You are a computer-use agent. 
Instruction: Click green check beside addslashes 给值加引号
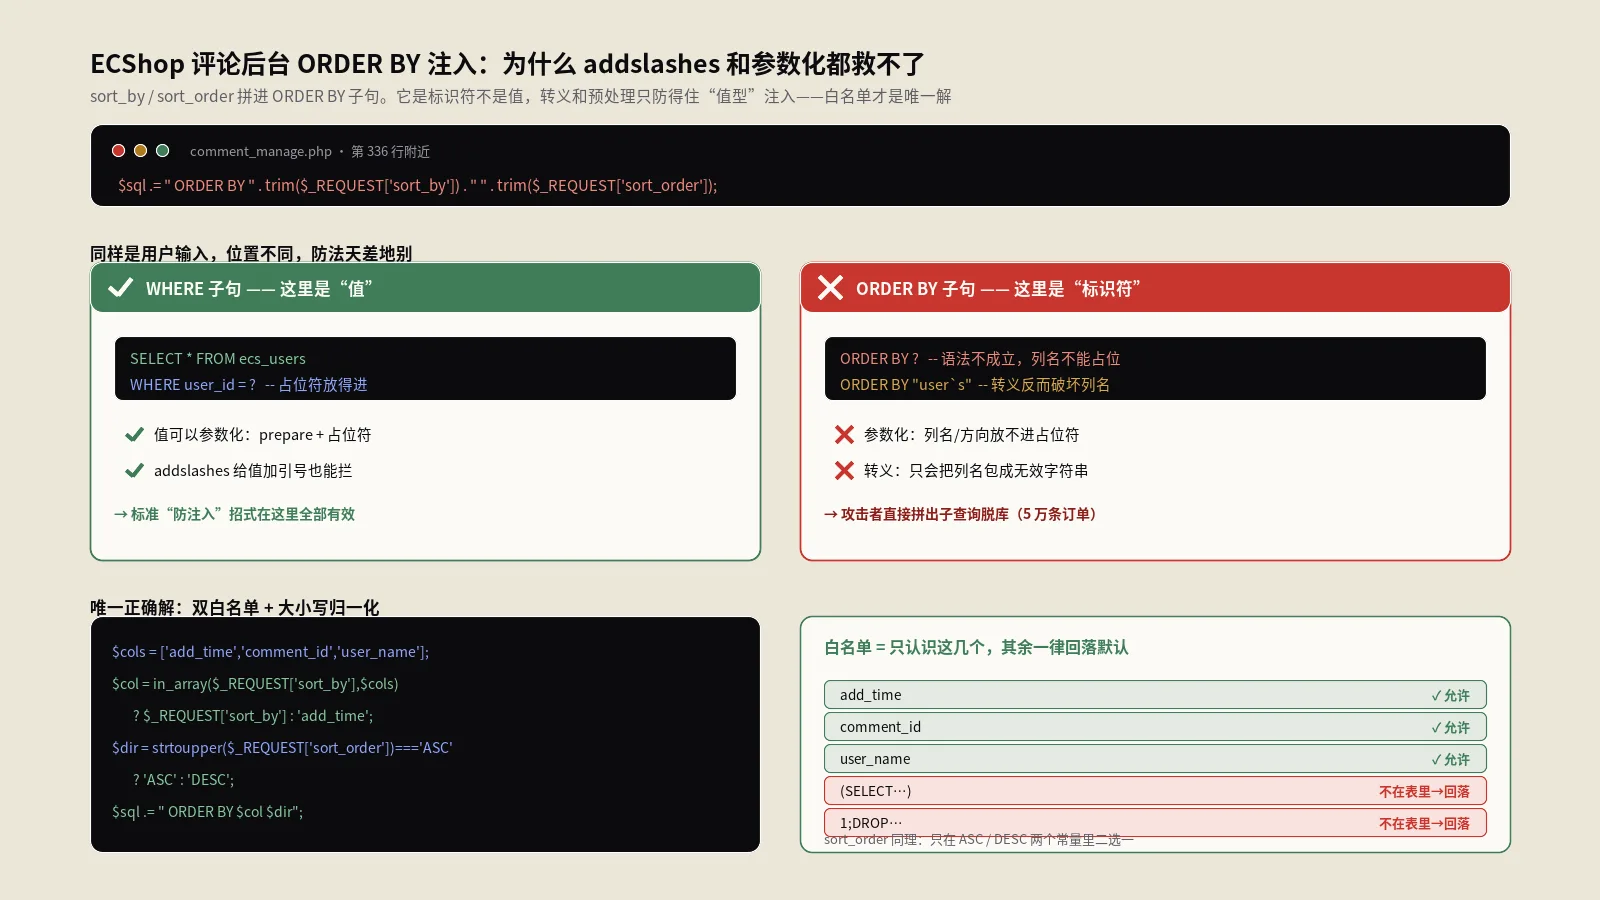pos(134,470)
